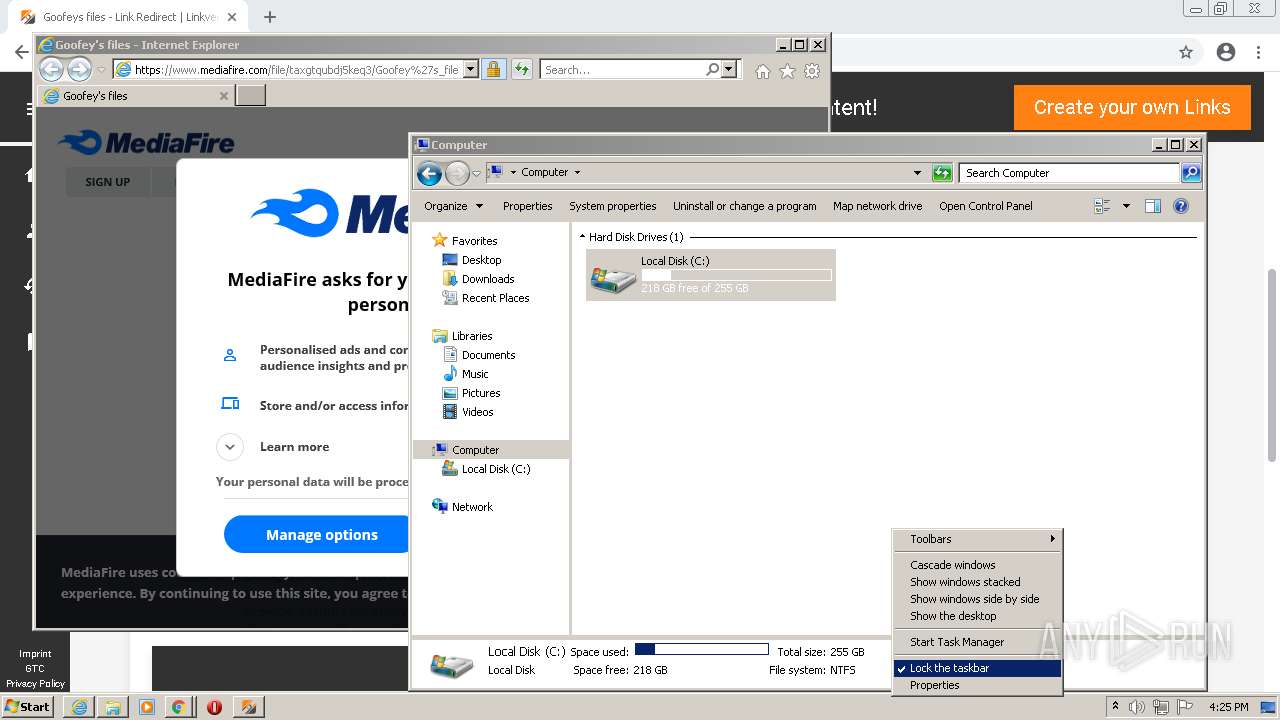Screen dimensions: 1280x720
Task: Open the Chrome profile avatar
Action: click(x=1226, y=52)
